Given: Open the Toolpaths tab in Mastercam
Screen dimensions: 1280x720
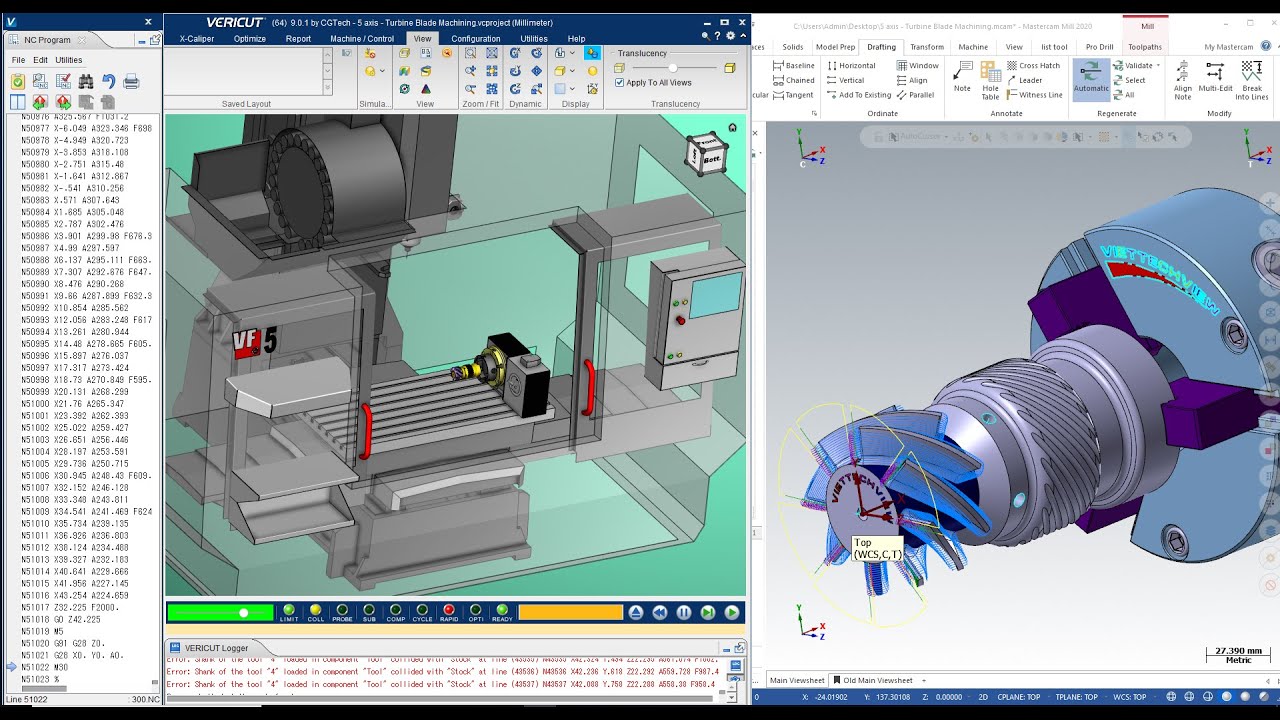Looking at the screenshot, I should click(1145, 47).
